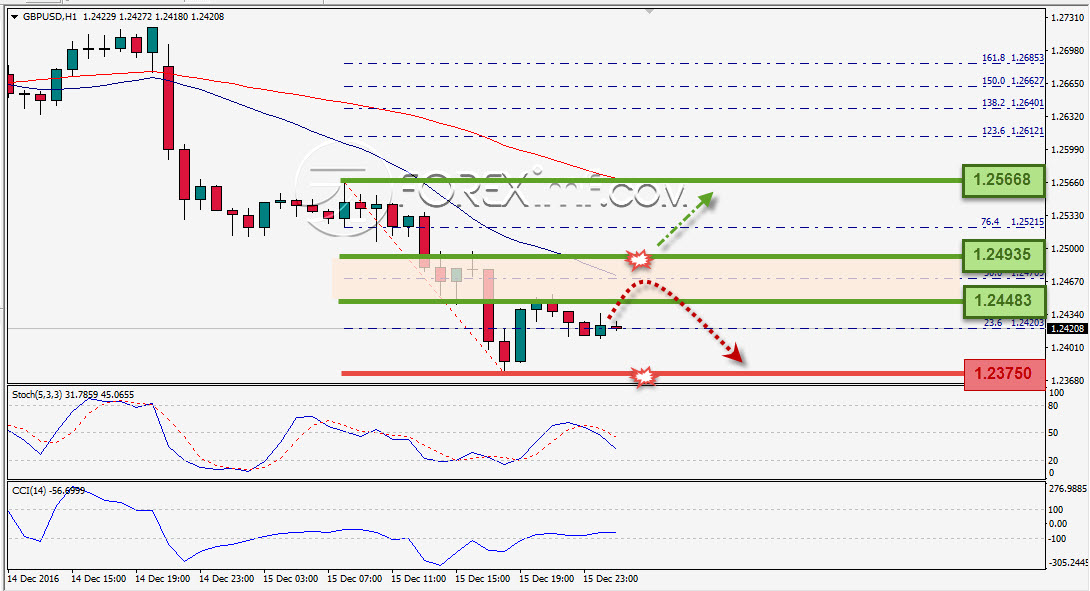
Task: Click the time axis label 15 Dec 15:00
Action: [482, 578]
